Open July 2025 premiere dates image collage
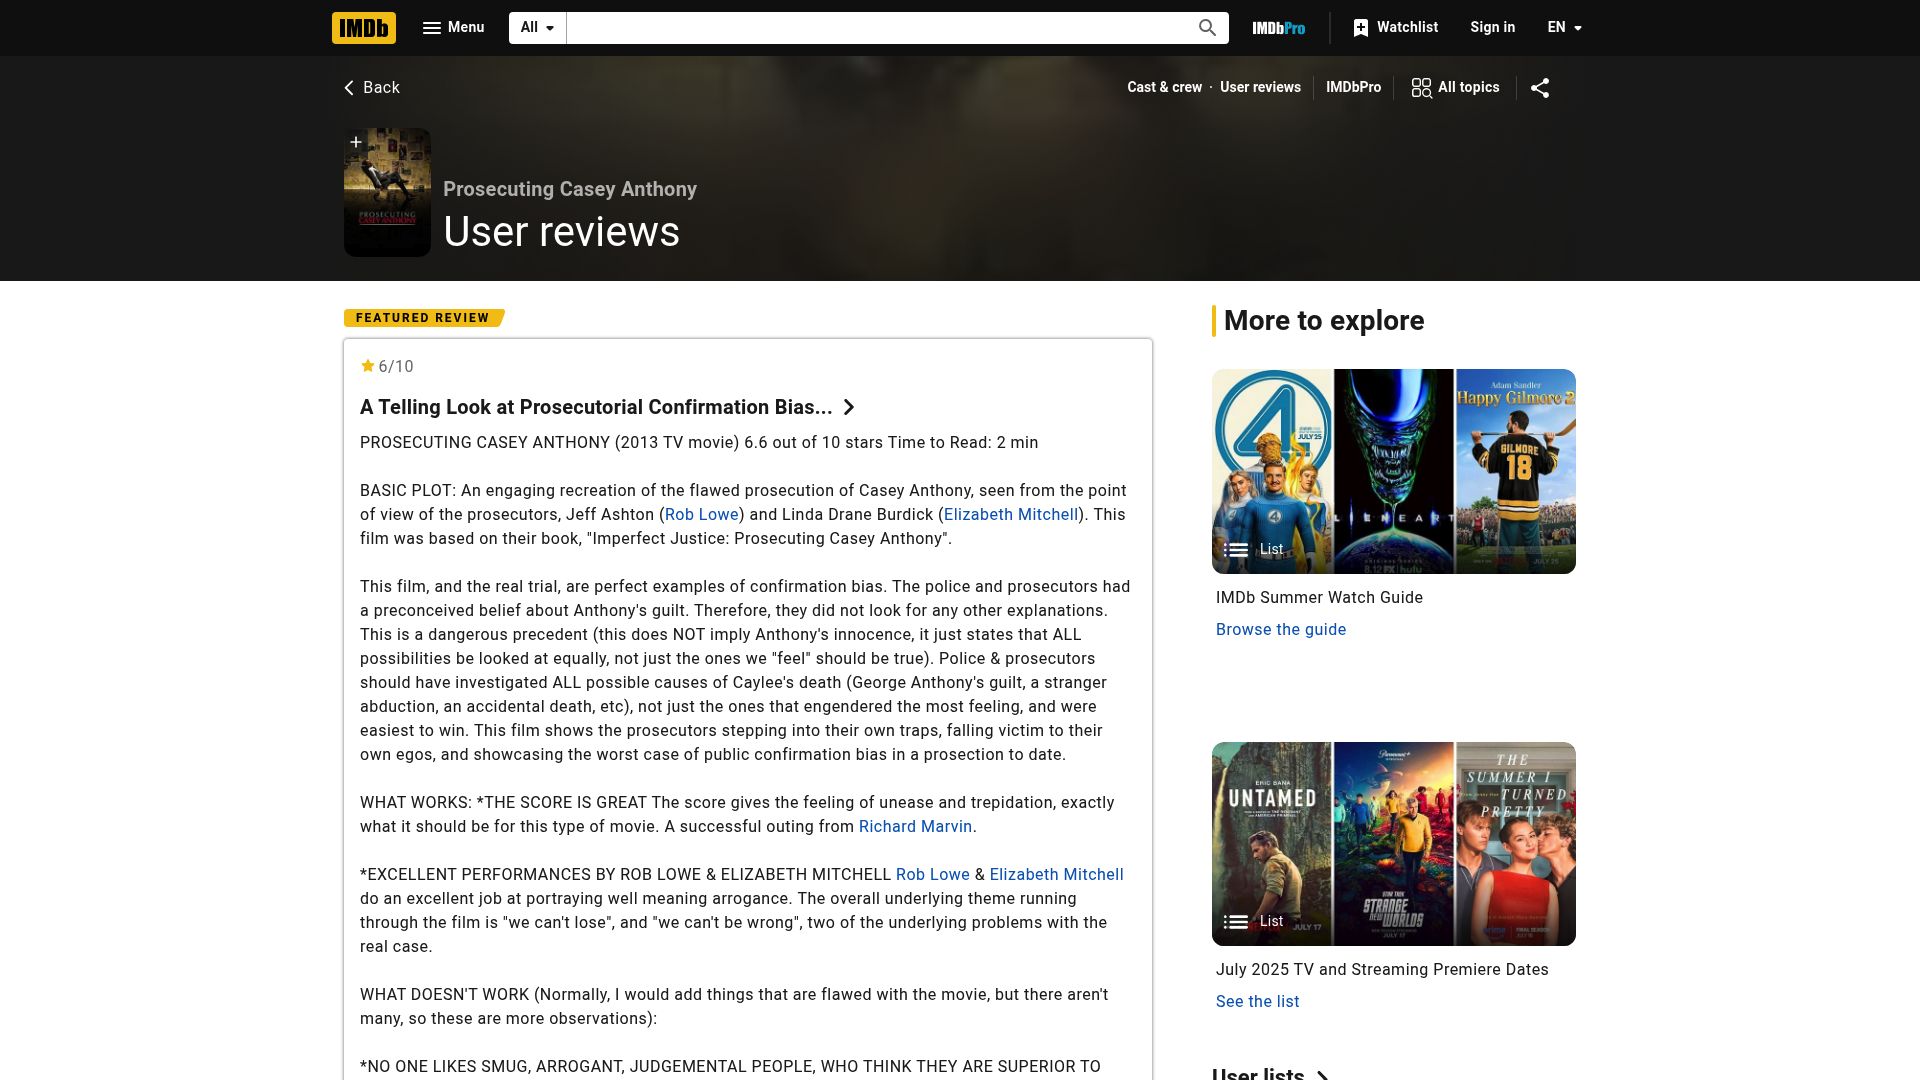The height and width of the screenshot is (1080, 1920). click(x=1394, y=844)
